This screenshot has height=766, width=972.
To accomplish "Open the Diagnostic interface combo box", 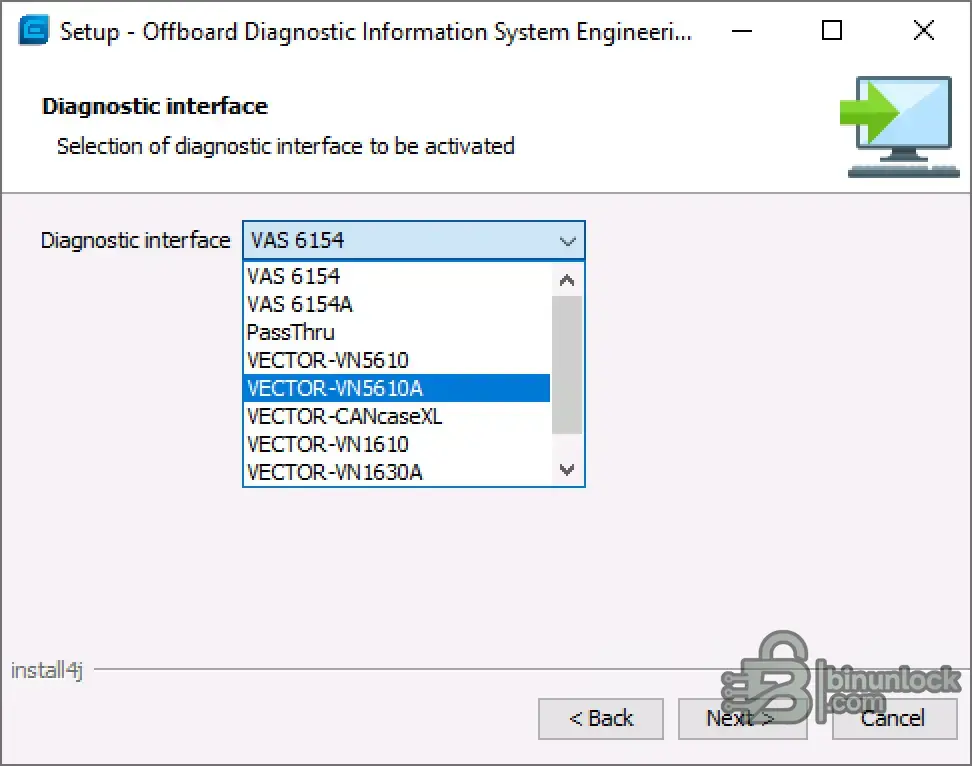I will (x=413, y=240).
